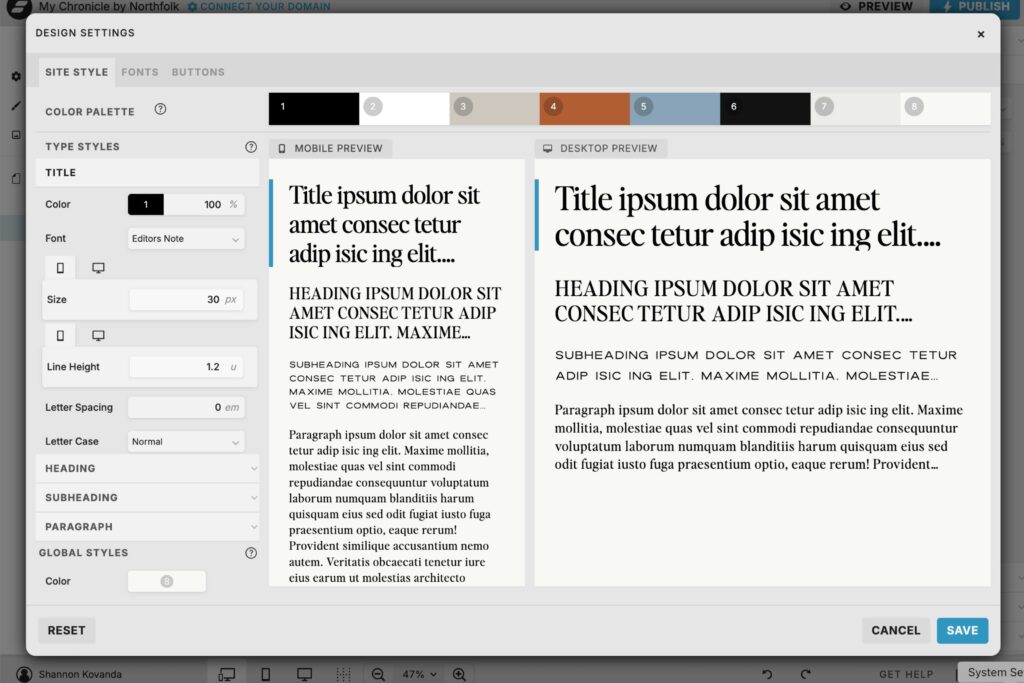The width and height of the screenshot is (1024, 683).
Task: Select orange palette color 4
Action: click(584, 108)
